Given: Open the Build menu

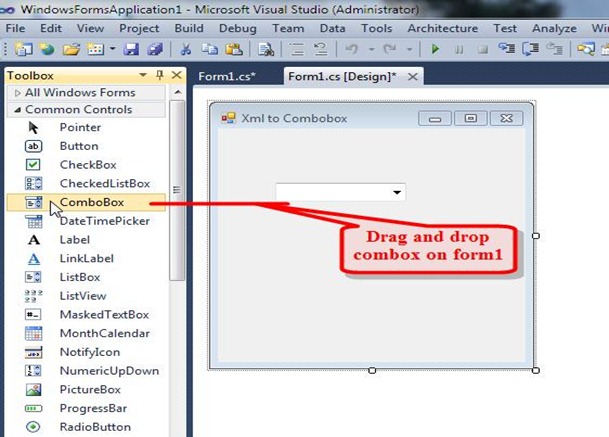Looking at the screenshot, I should click(x=189, y=28).
